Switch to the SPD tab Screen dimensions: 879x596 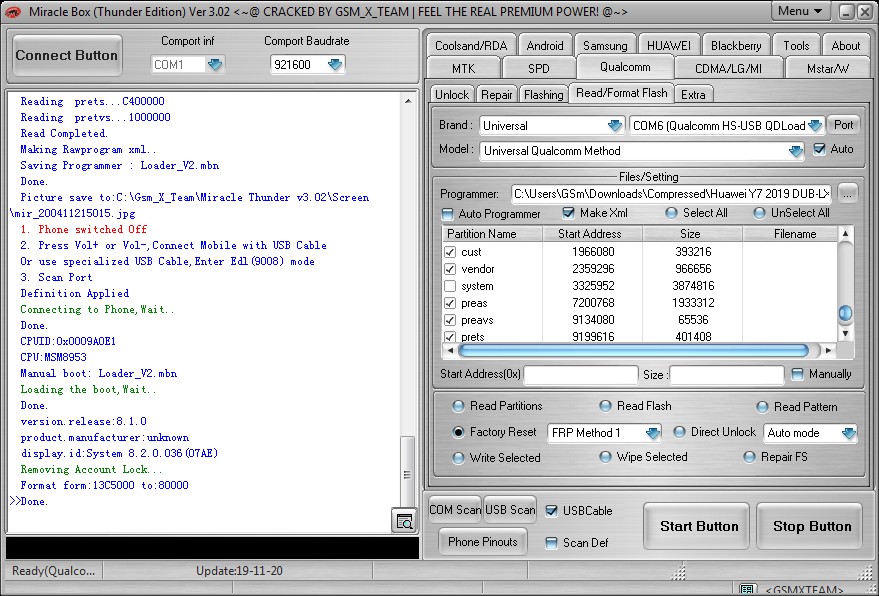pos(539,68)
